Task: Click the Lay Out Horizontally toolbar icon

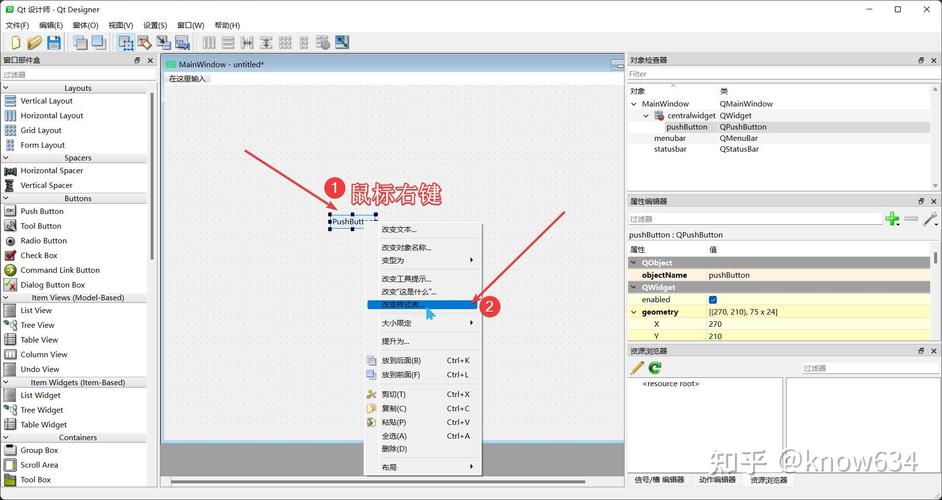Action: coord(209,42)
